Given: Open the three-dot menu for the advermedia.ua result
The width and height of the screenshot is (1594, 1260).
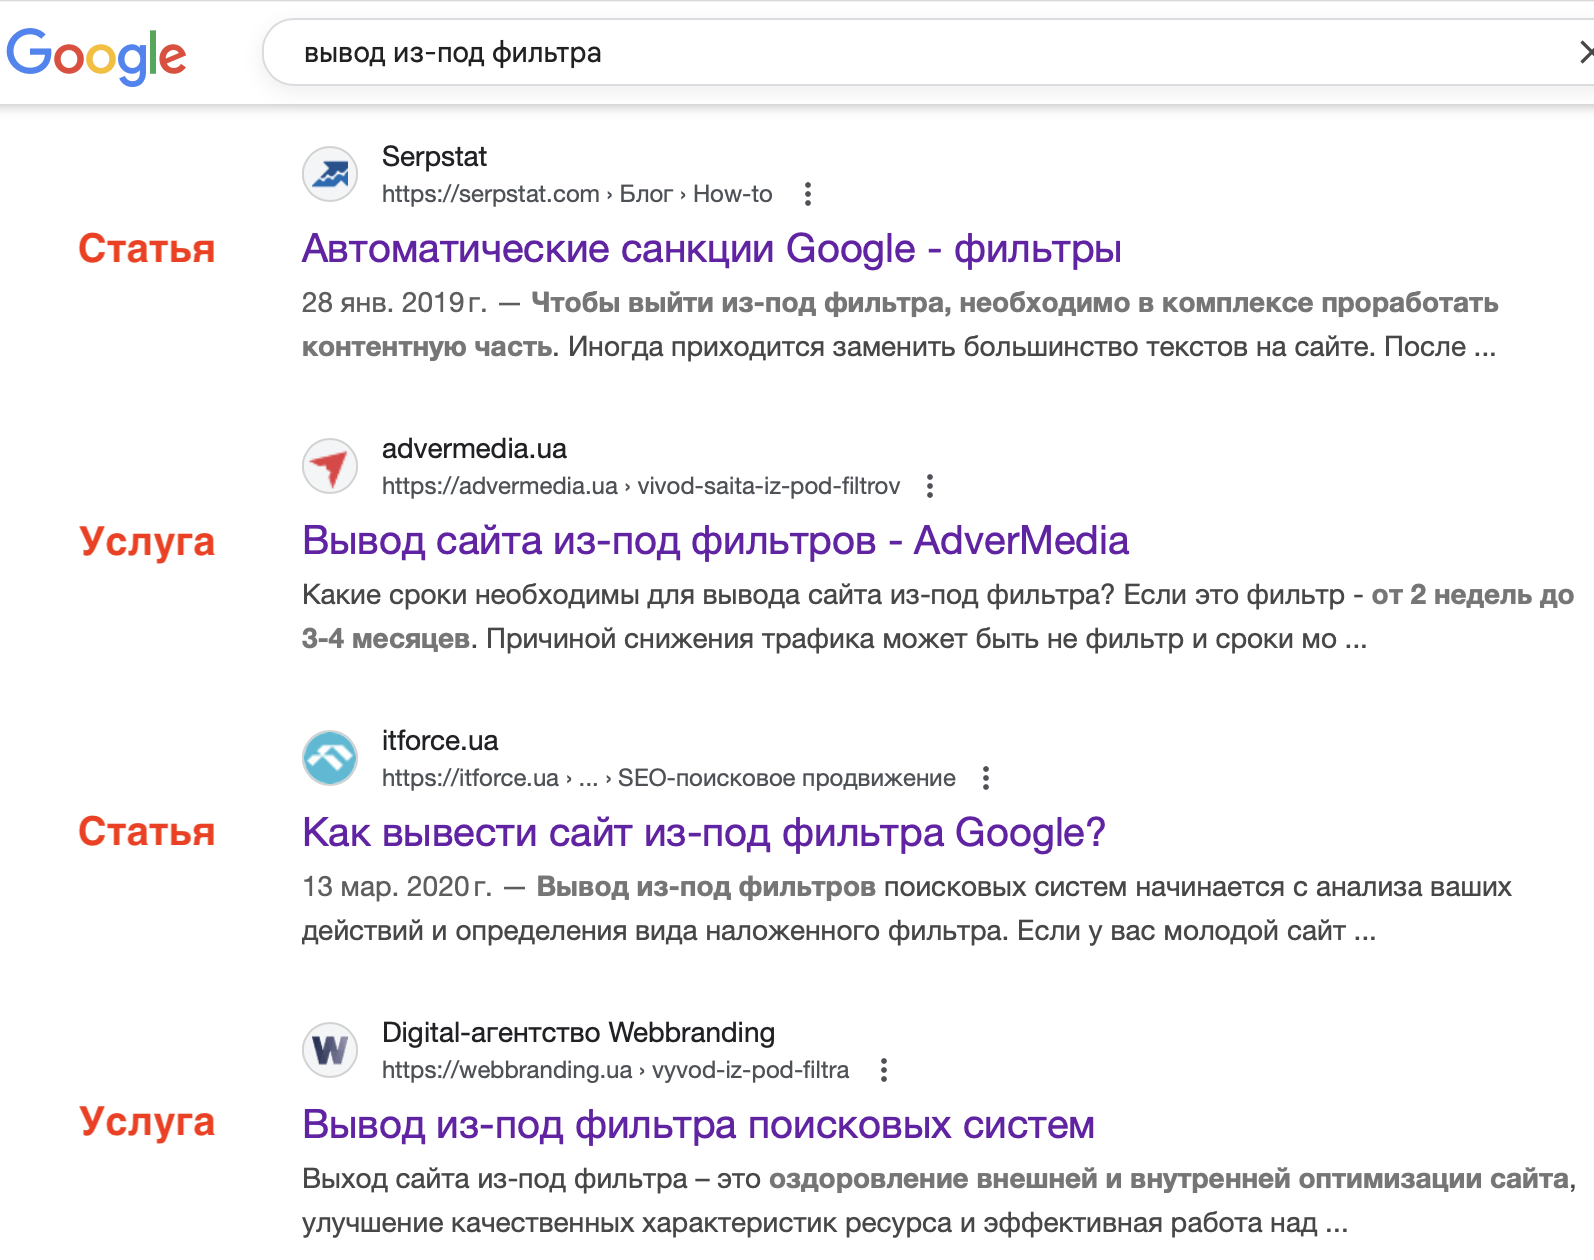Looking at the screenshot, I should (930, 486).
